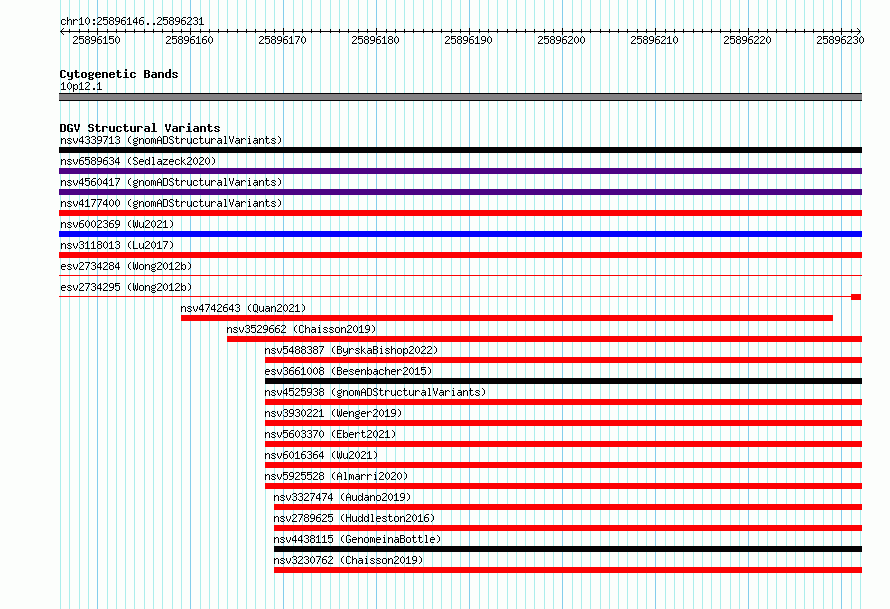The height and width of the screenshot is (609, 890).
Task: Select the black bar under nsv4339713
Action: click(460, 150)
